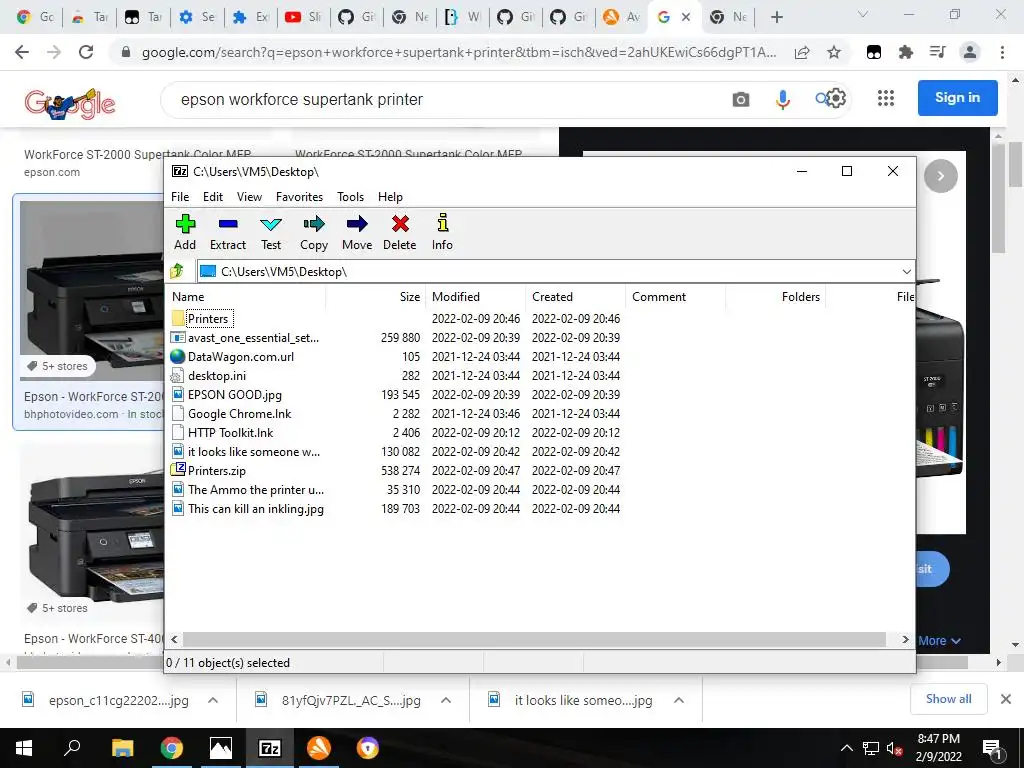Viewport: 1024px width, 768px height.
Task: Click Chrome's back navigation arrow
Action: [x=22, y=52]
